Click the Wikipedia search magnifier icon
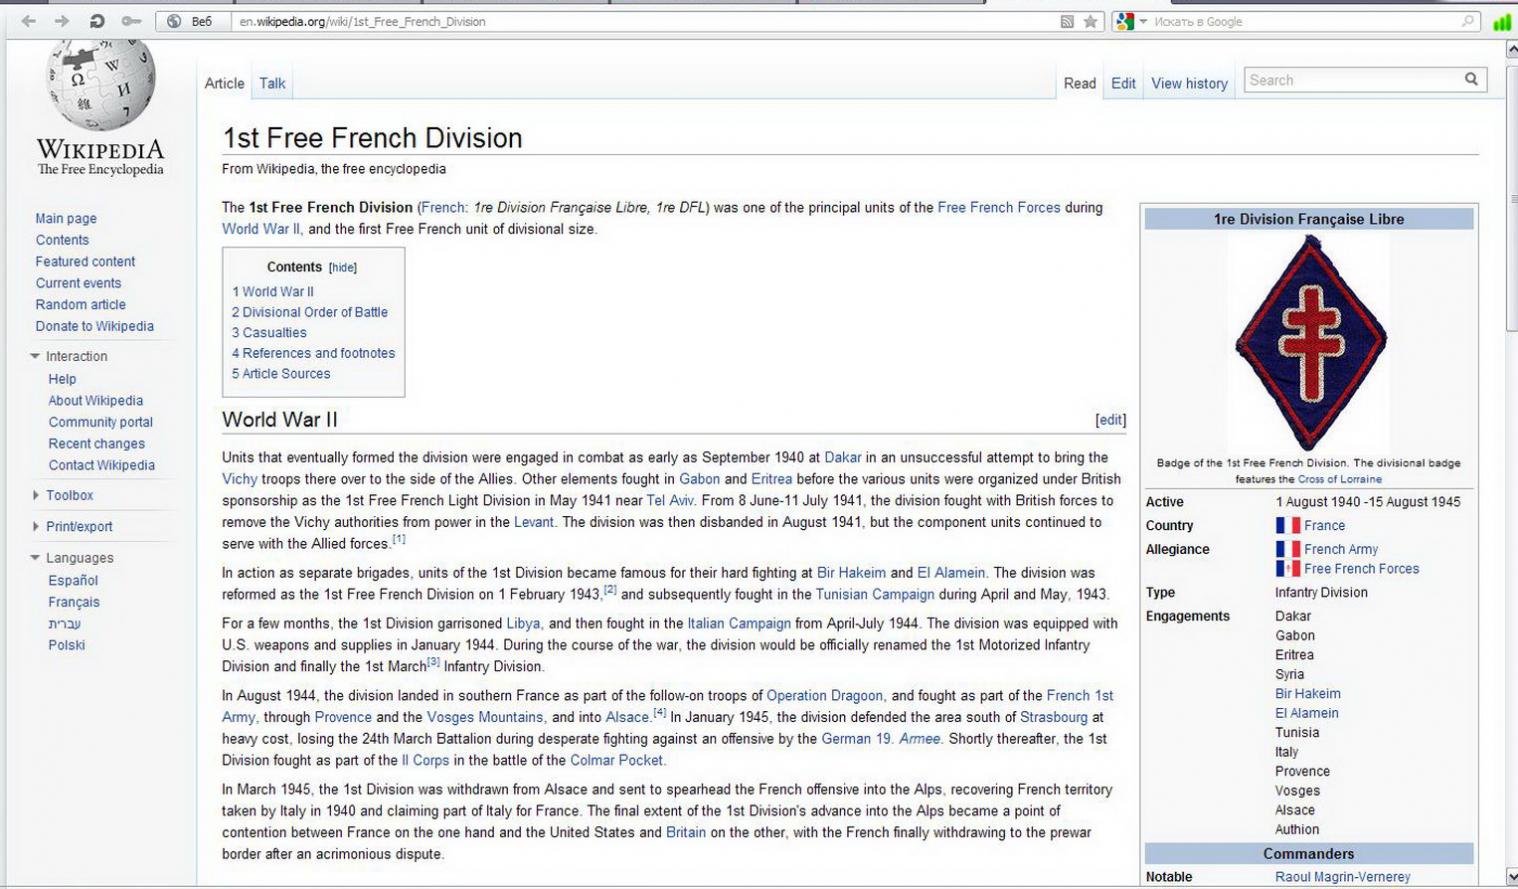The image size is (1518, 889). point(1471,79)
